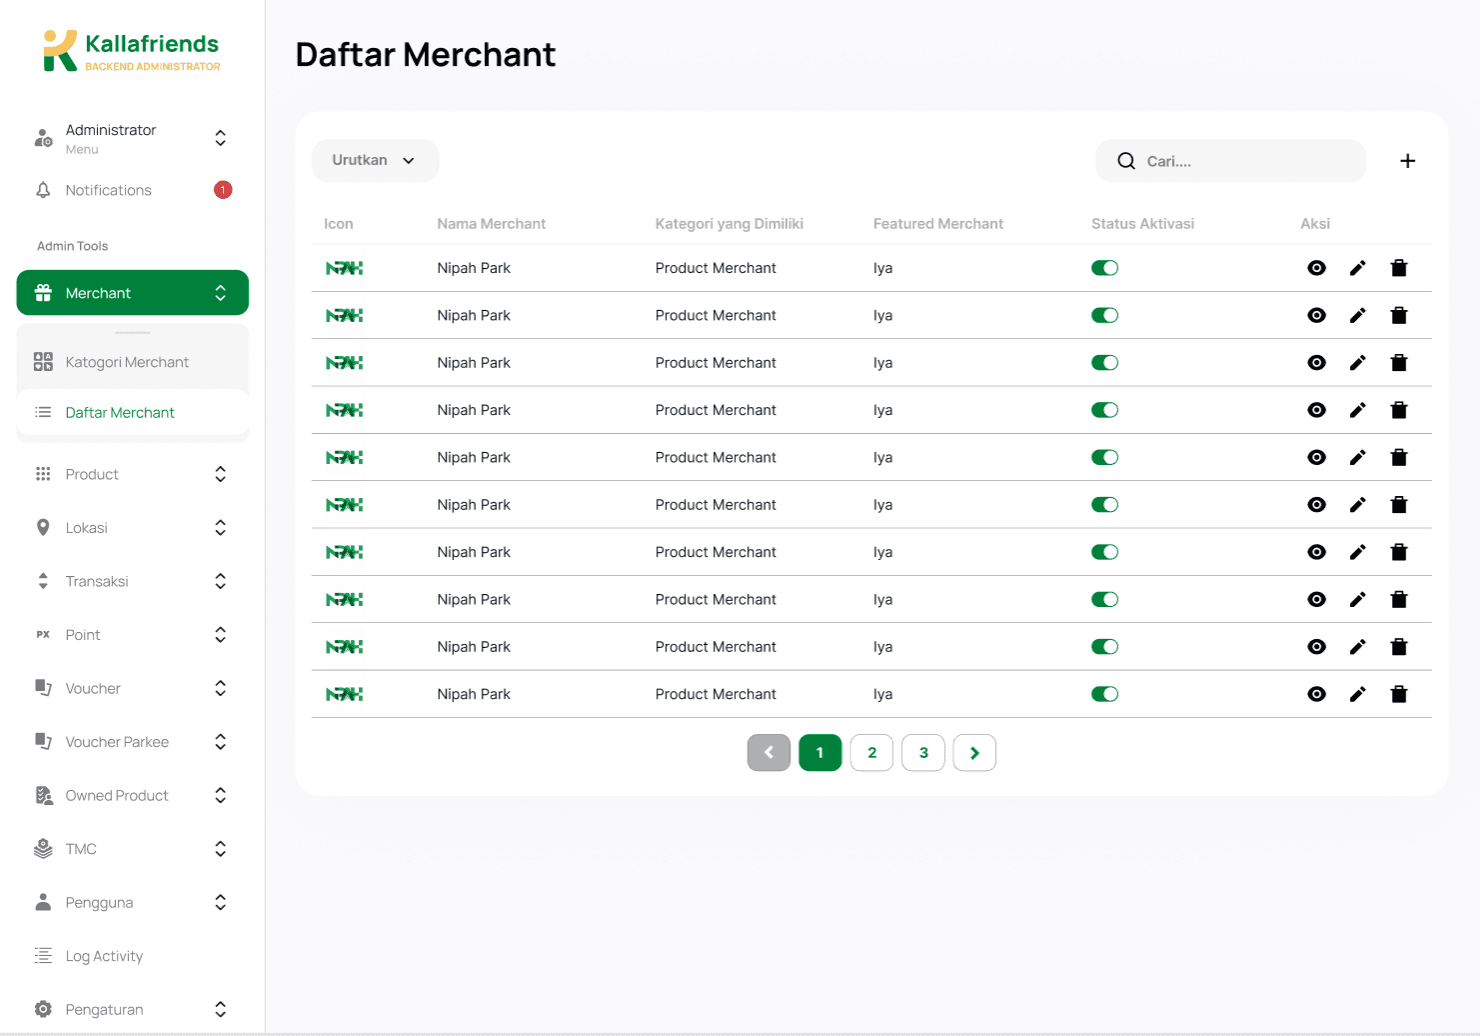Click the Nipah Park logo icon in first row
This screenshot has width=1480, height=1036.
coord(344,268)
